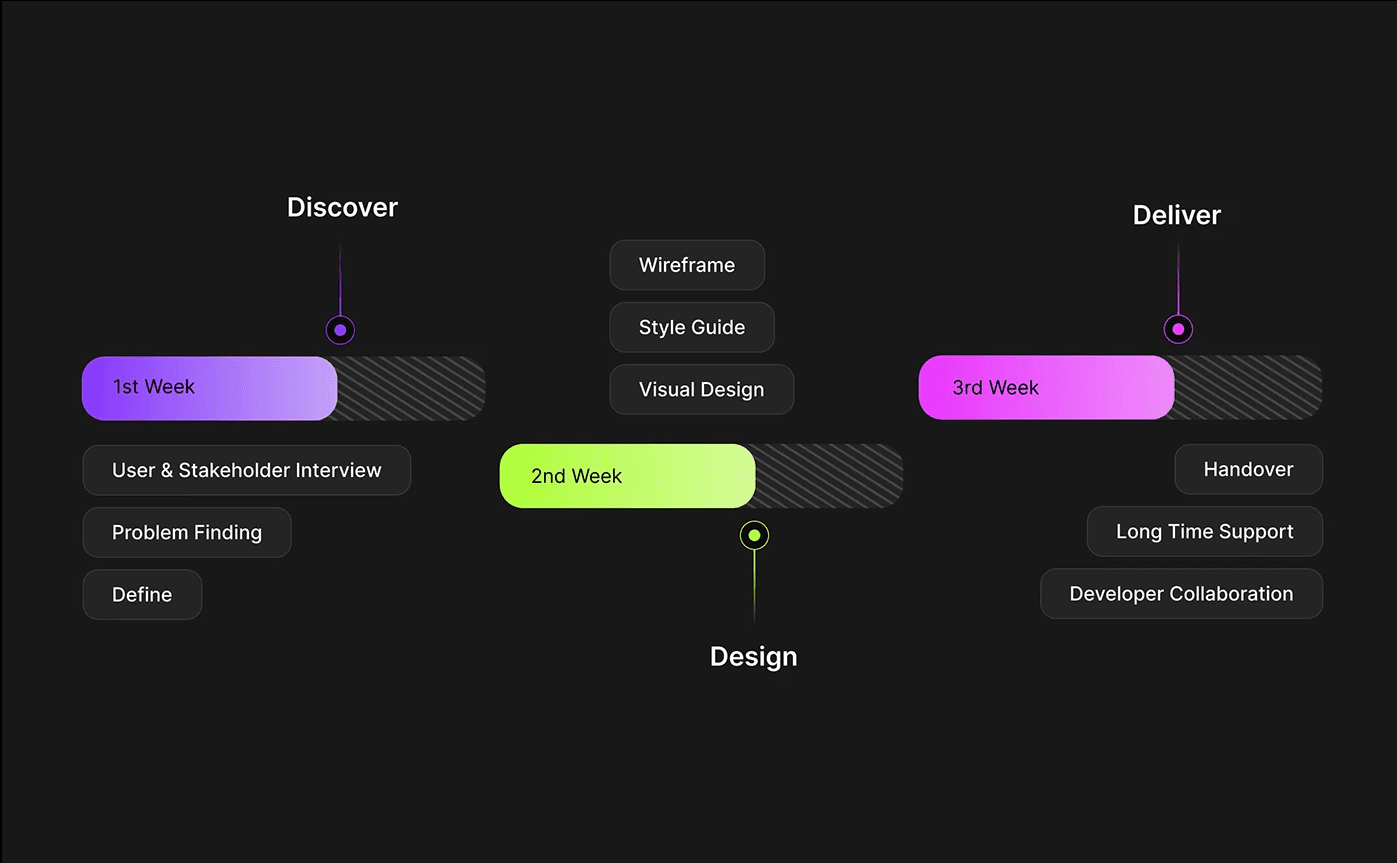Click the Problem Finding pill

(x=187, y=532)
